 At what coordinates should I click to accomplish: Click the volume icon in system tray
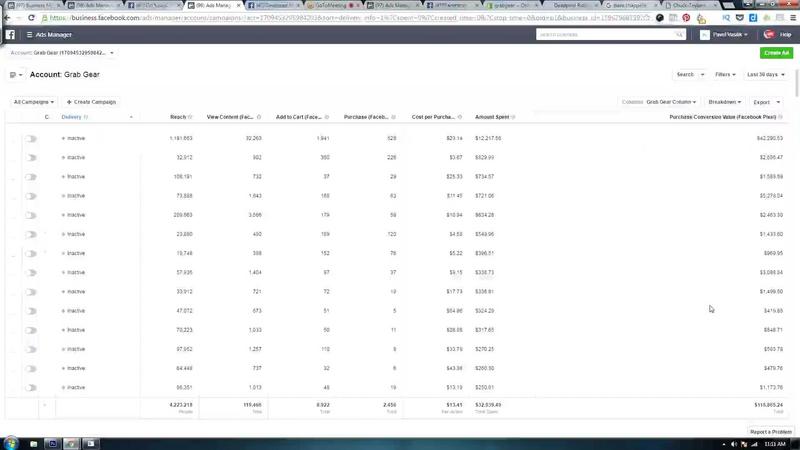(734, 444)
